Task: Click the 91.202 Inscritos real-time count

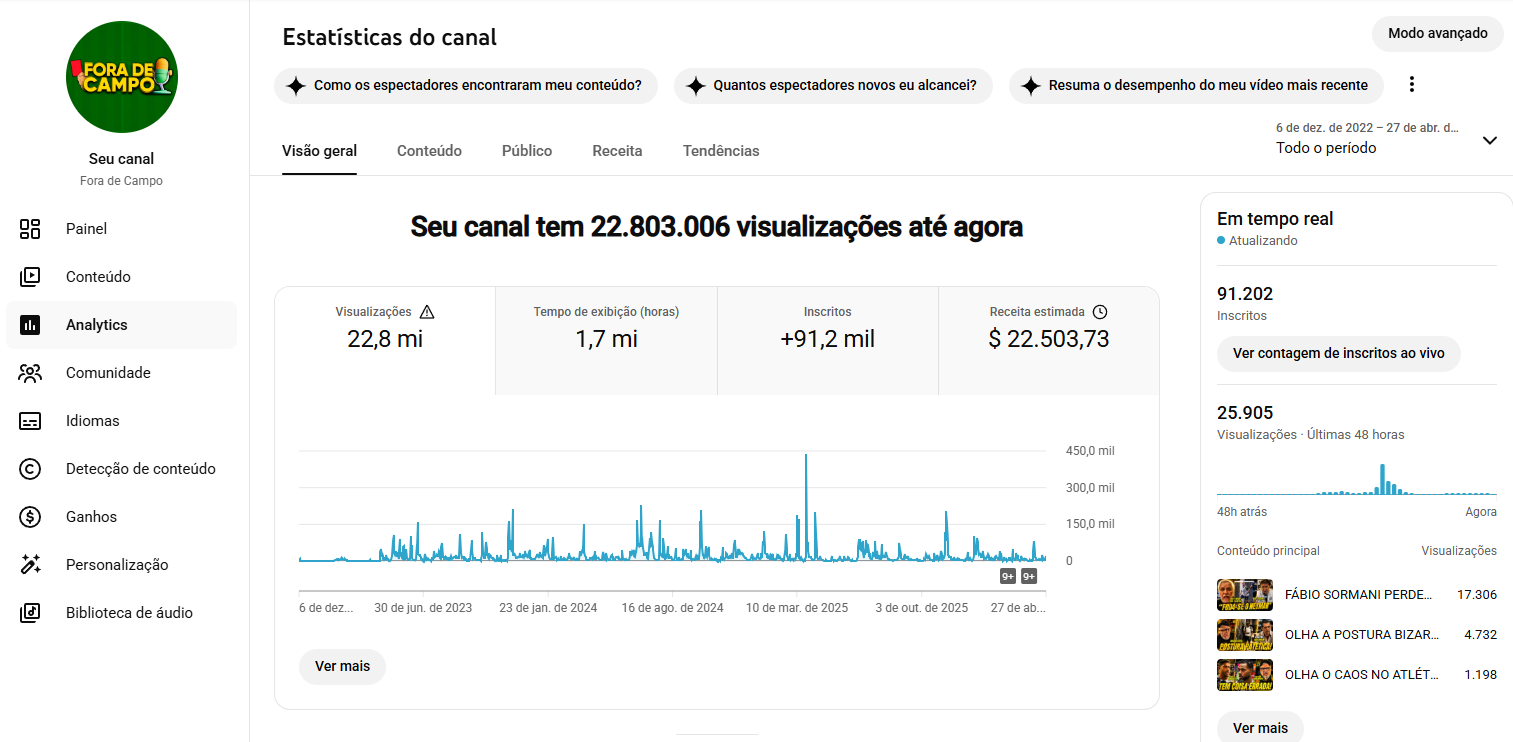Action: (x=1245, y=294)
